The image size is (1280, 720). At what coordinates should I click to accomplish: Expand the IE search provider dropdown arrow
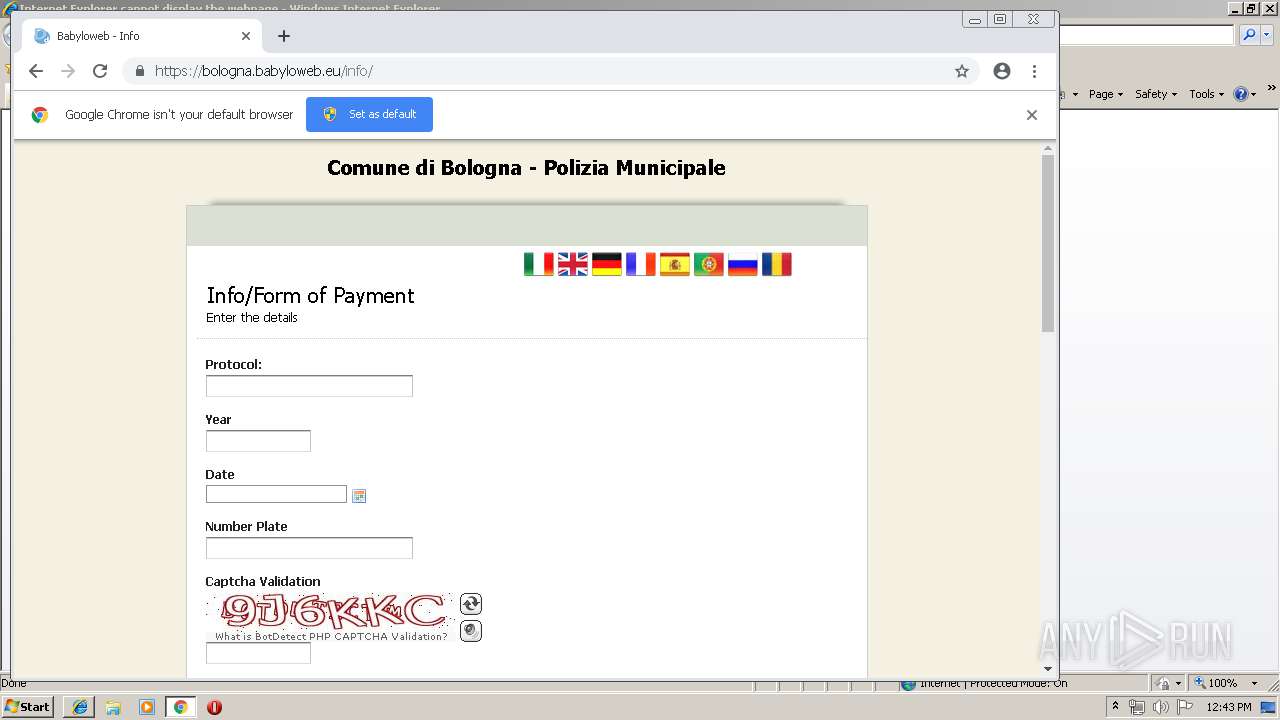pos(1266,35)
